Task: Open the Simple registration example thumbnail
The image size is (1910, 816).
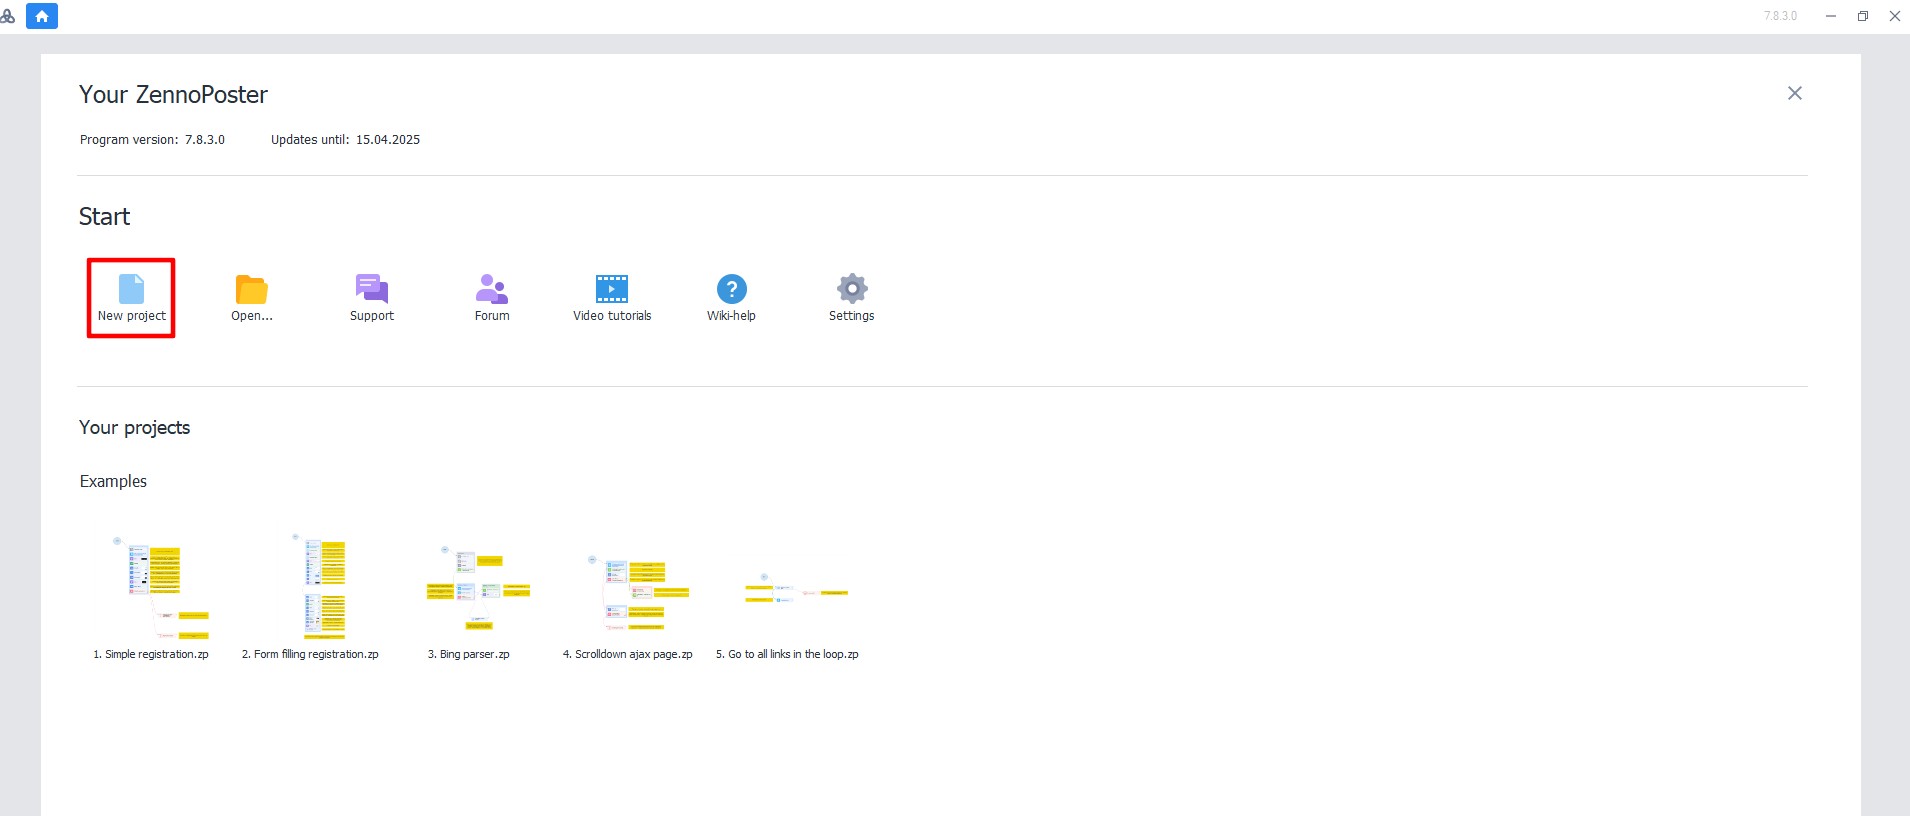Action: click(159, 587)
